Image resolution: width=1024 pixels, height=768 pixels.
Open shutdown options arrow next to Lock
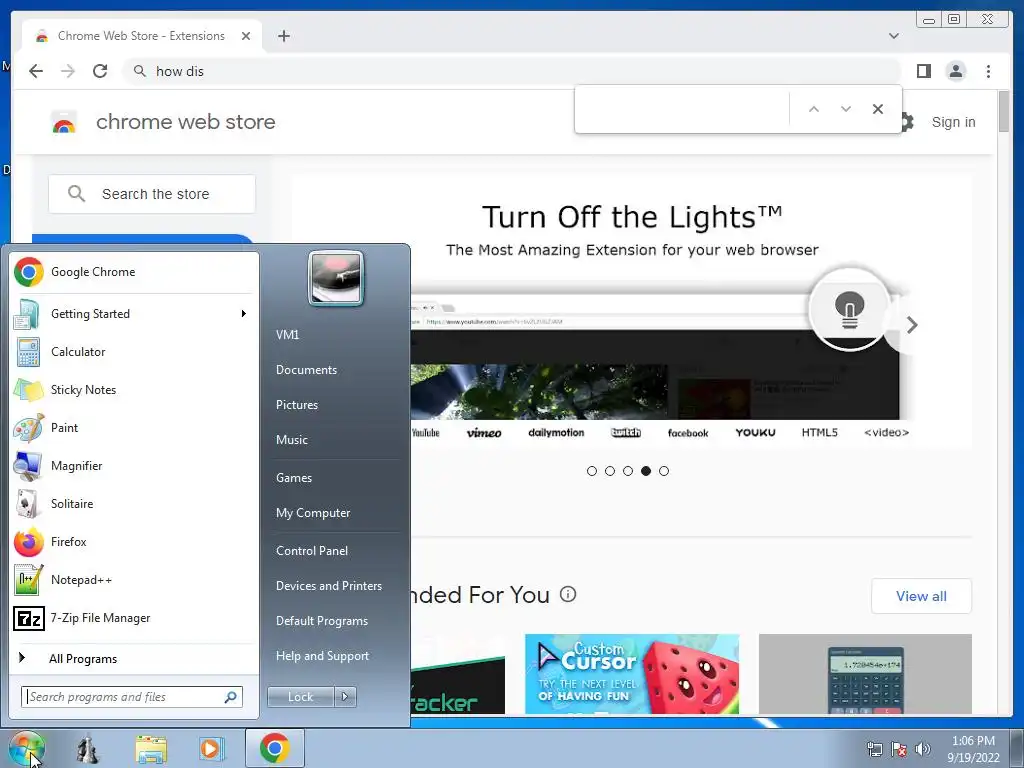345,697
